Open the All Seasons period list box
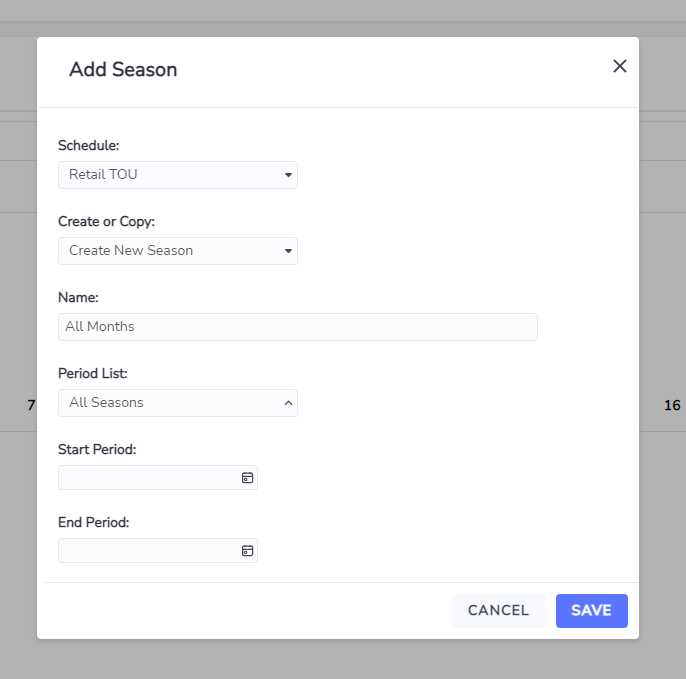The image size is (686, 679). click(178, 403)
